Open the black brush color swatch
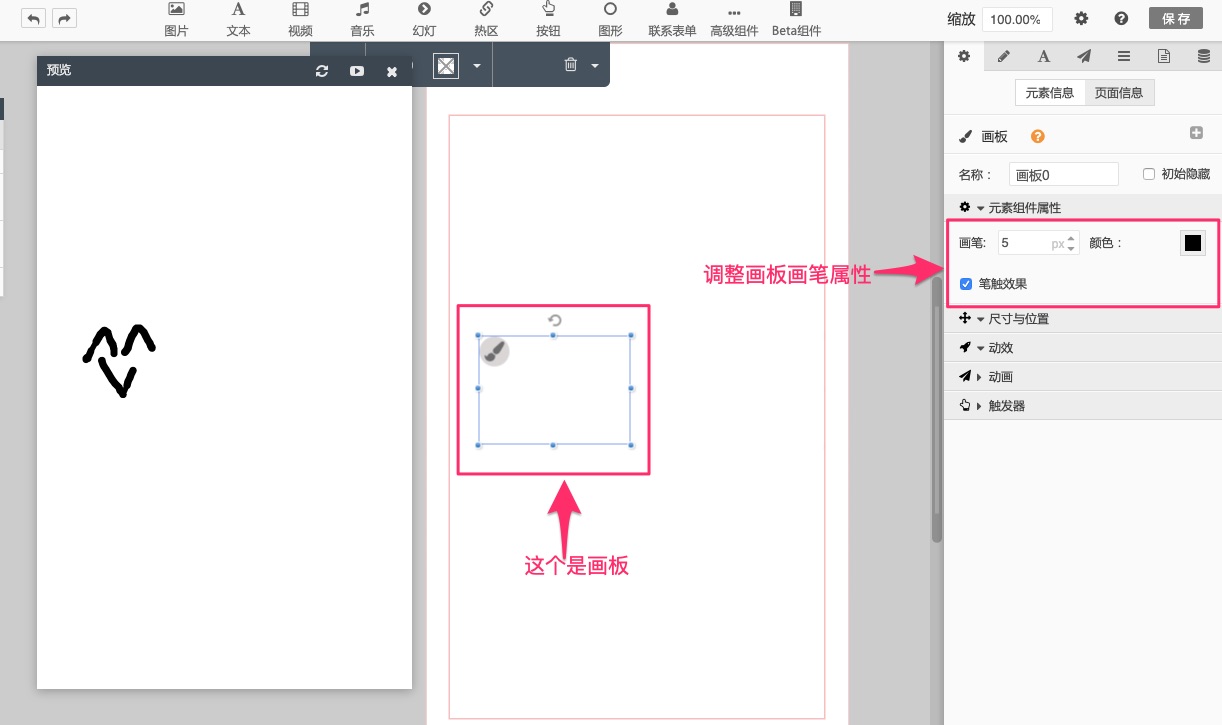 tap(1192, 243)
